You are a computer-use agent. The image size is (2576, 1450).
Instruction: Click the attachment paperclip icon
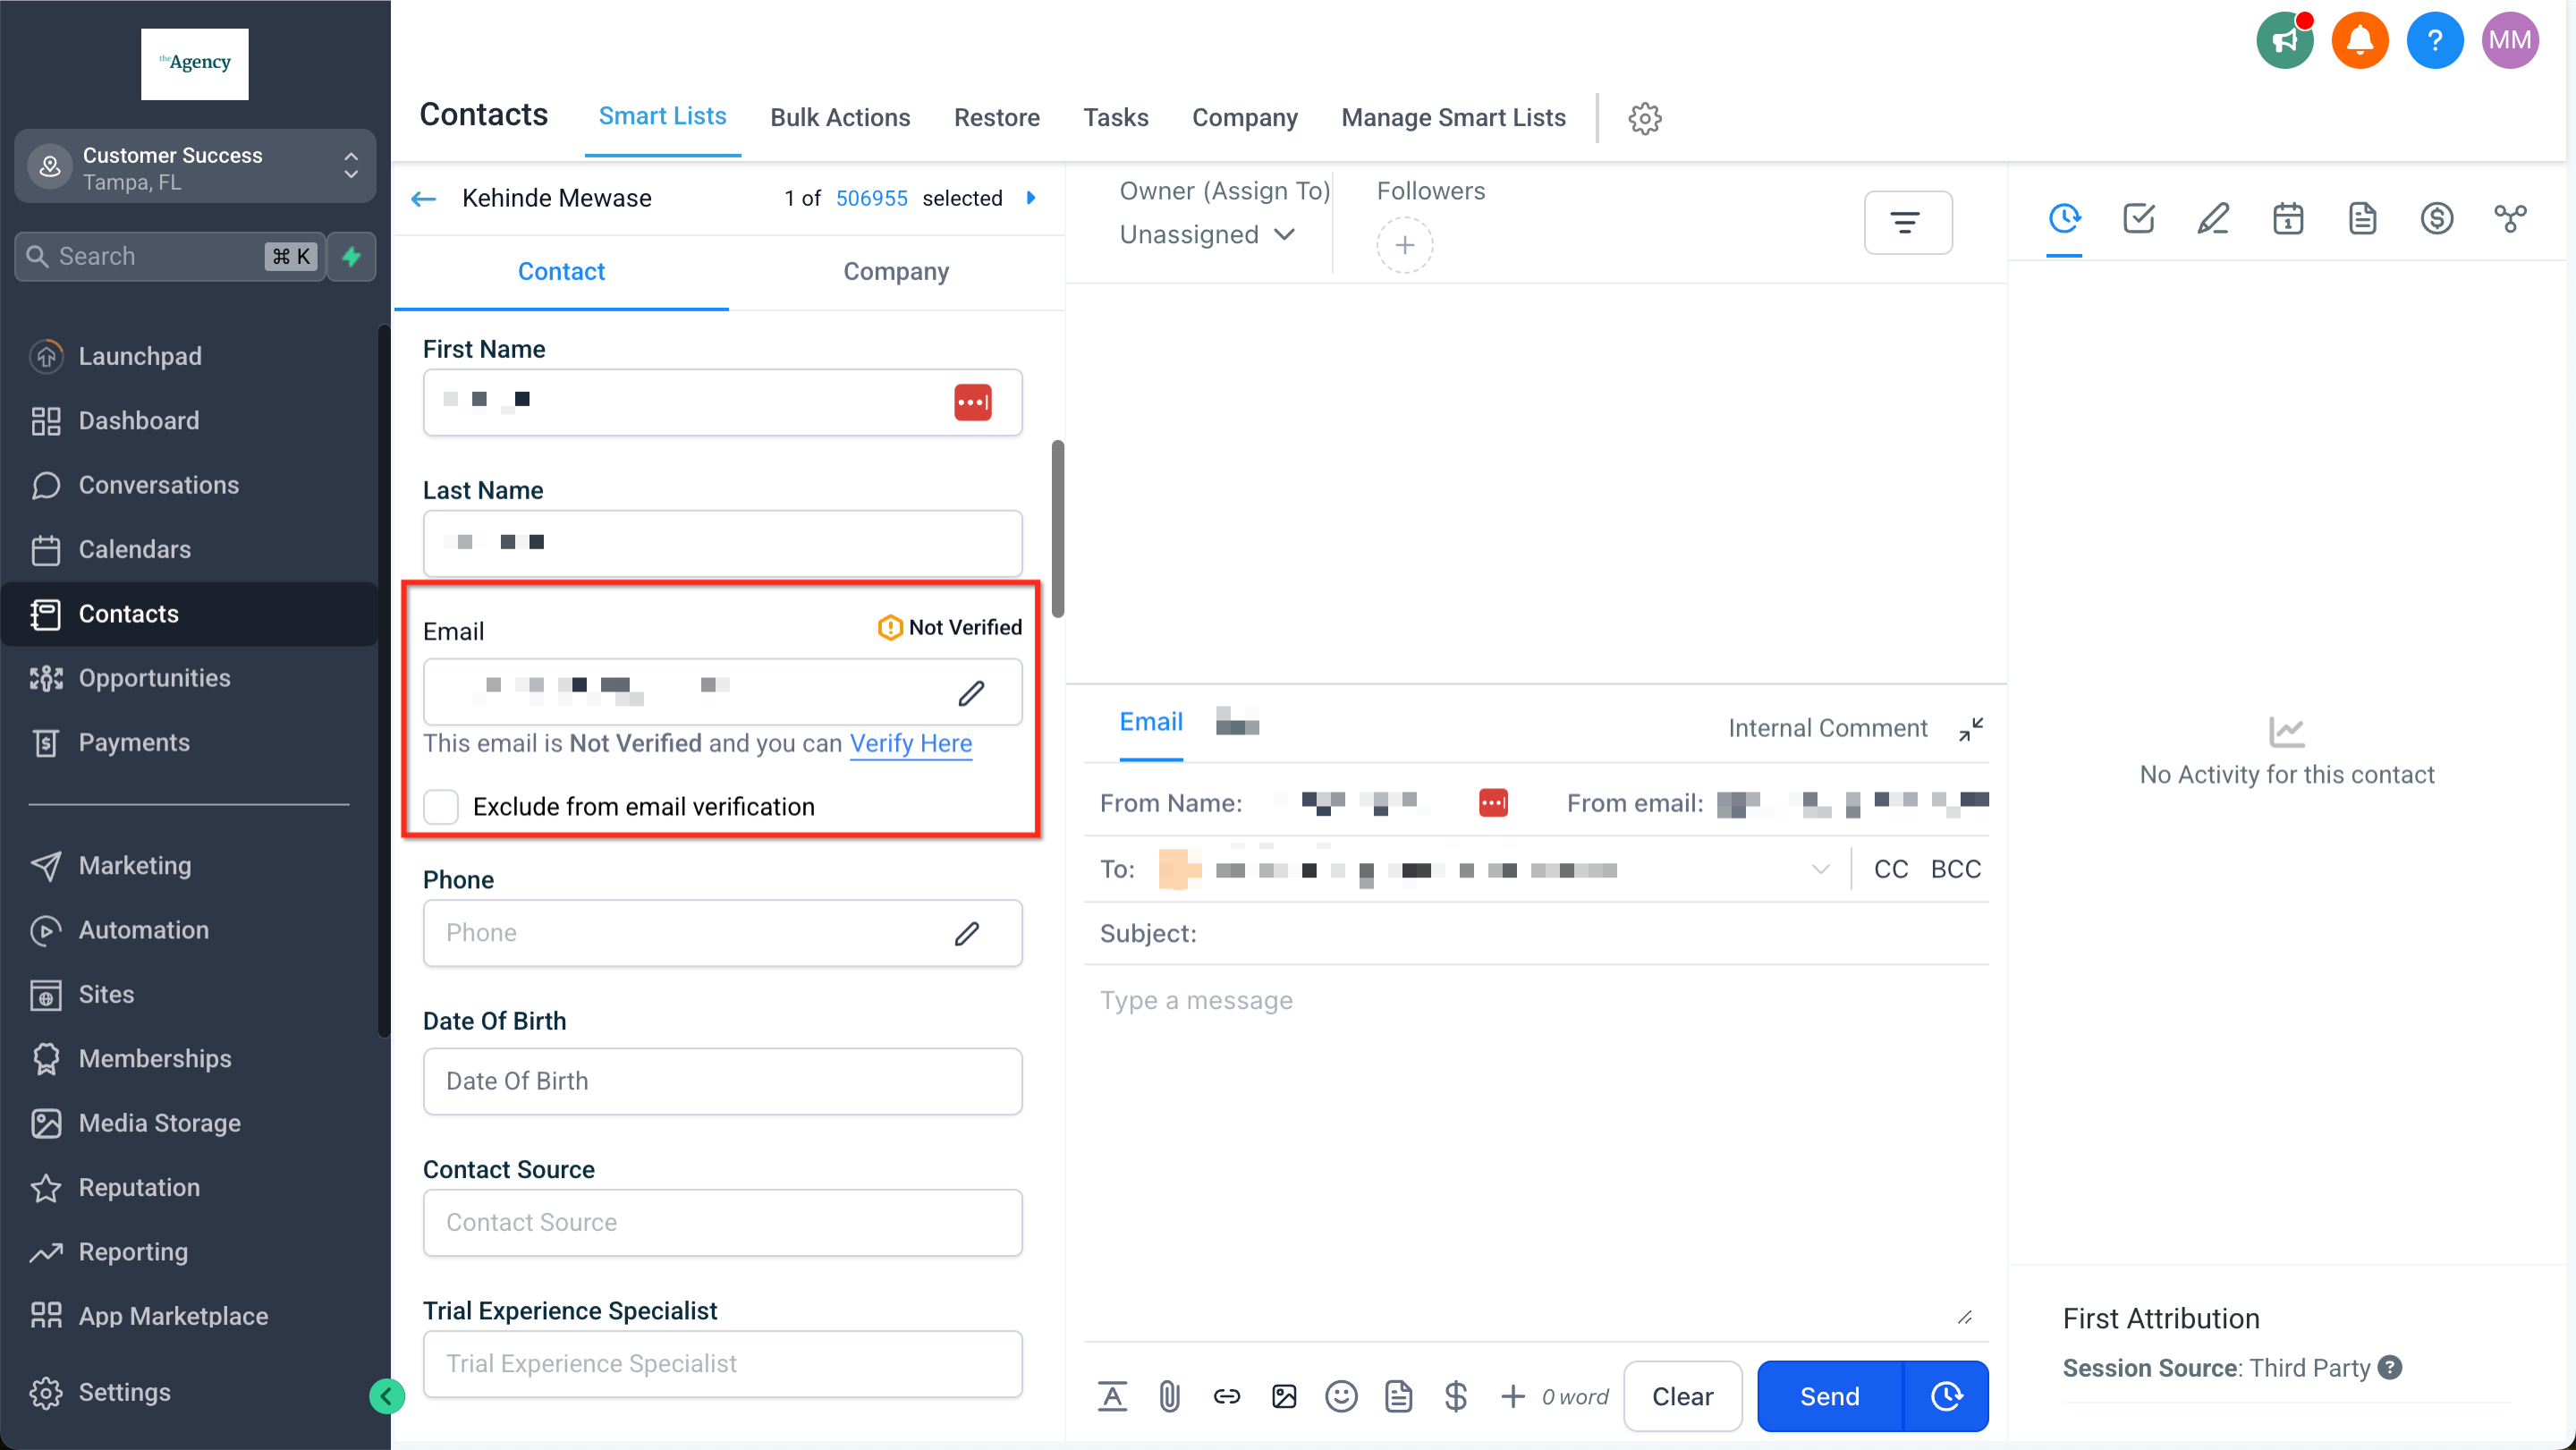coord(1169,1396)
